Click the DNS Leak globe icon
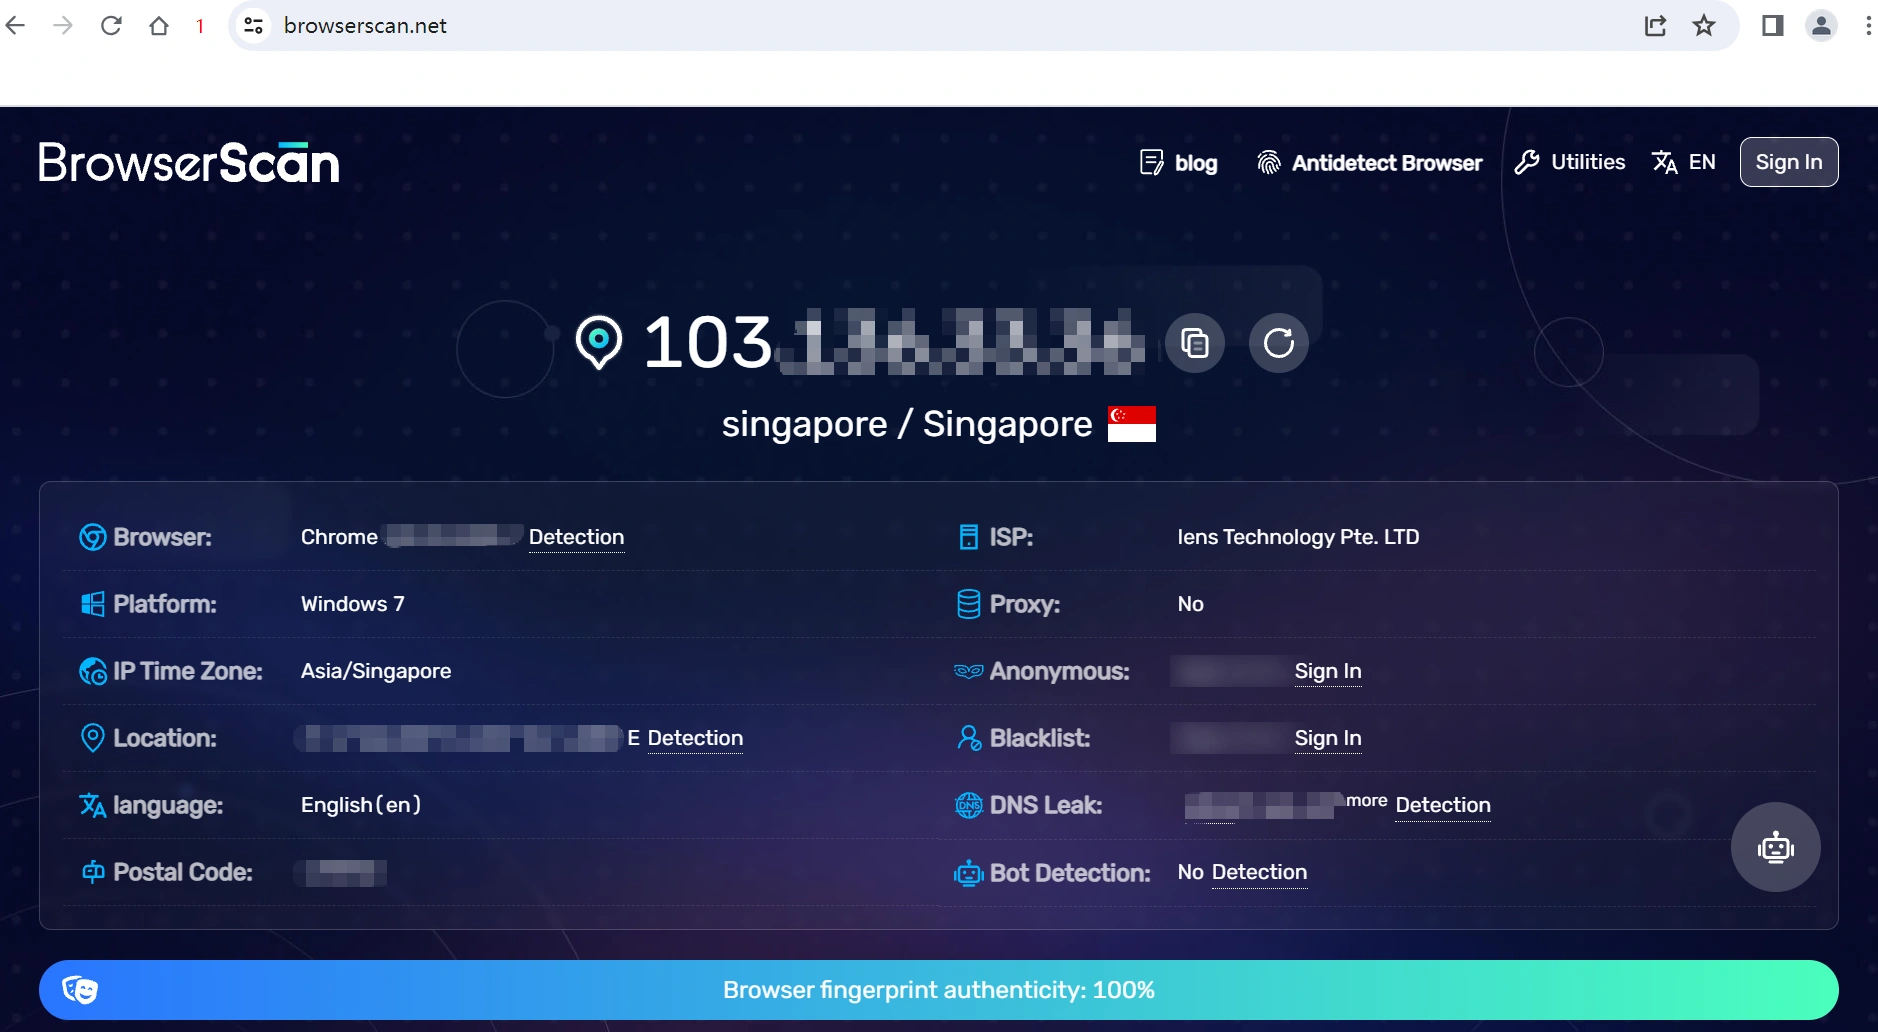Image resolution: width=1878 pixels, height=1032 pixels. (969, 805)
